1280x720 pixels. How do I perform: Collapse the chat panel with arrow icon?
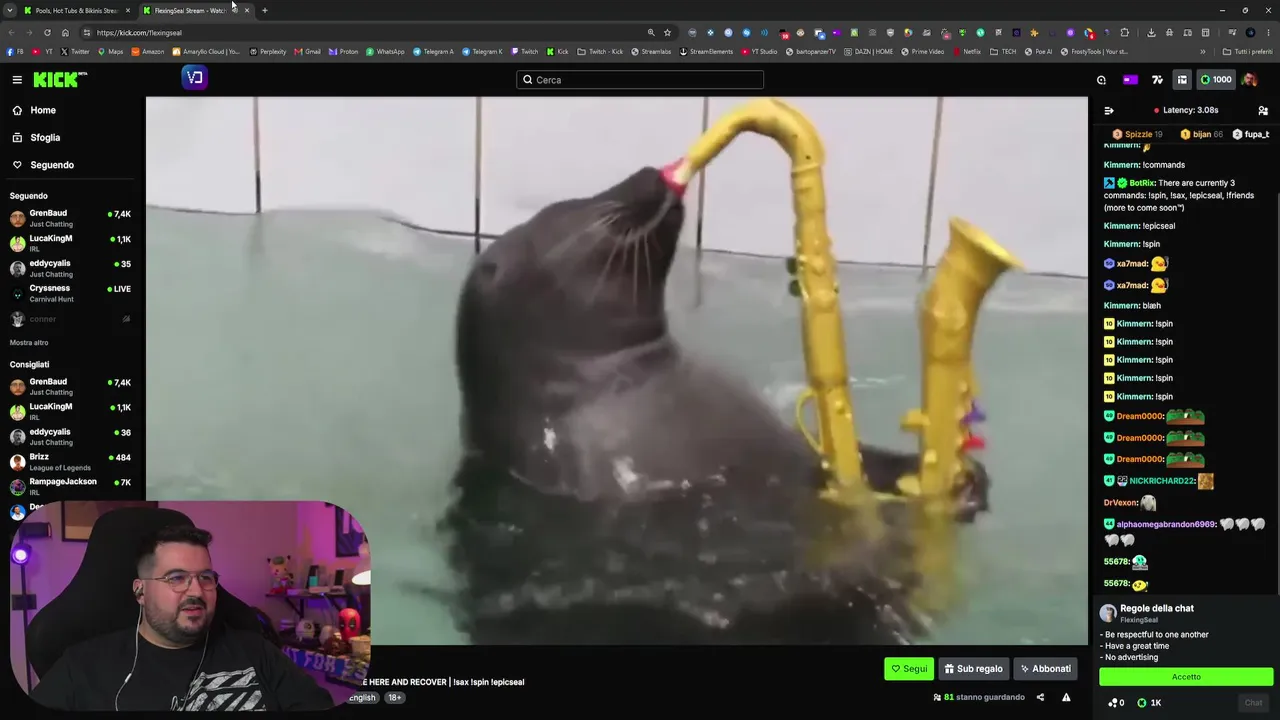1108,110
